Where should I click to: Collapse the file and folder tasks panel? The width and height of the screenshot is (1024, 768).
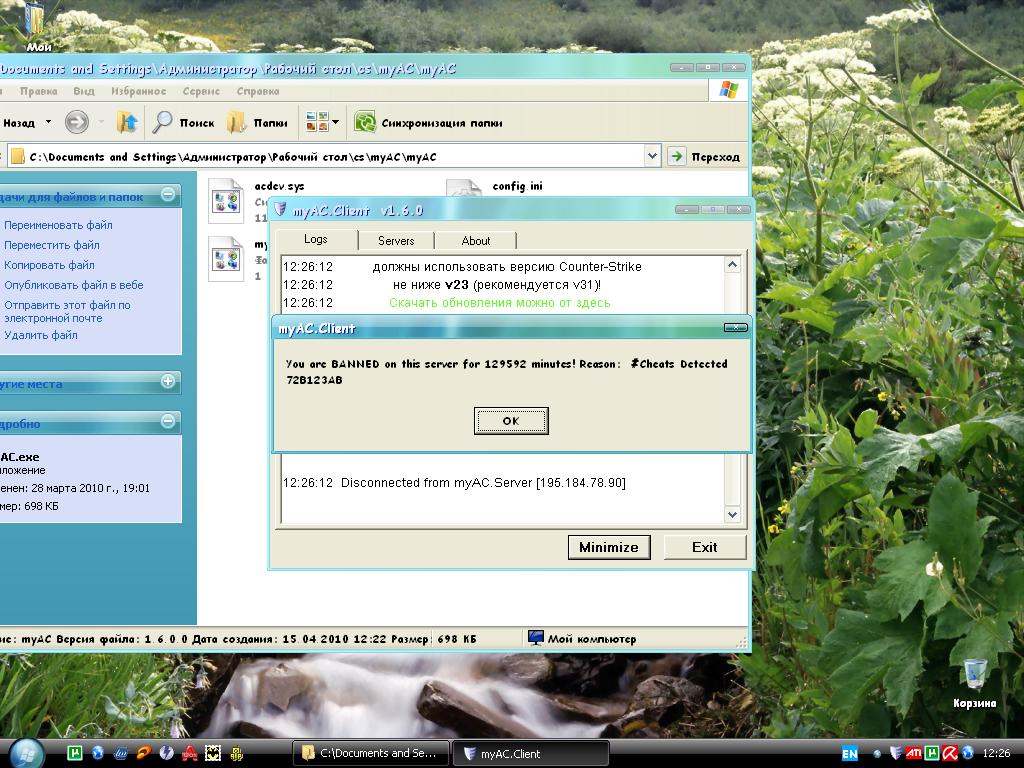coord(168,195)
